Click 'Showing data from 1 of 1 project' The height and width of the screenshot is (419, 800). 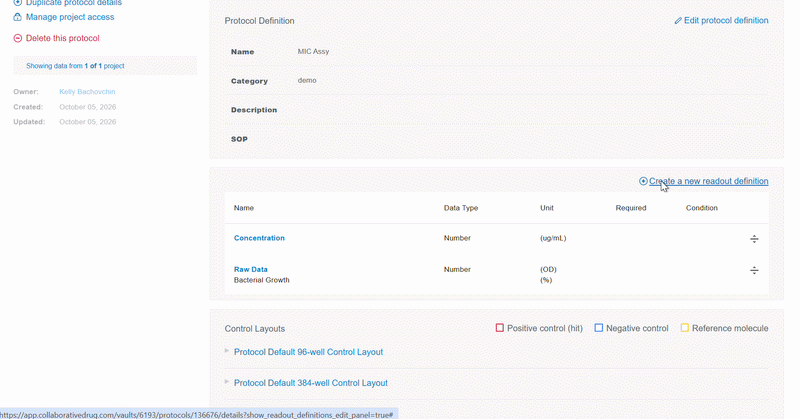pos(75,66)
